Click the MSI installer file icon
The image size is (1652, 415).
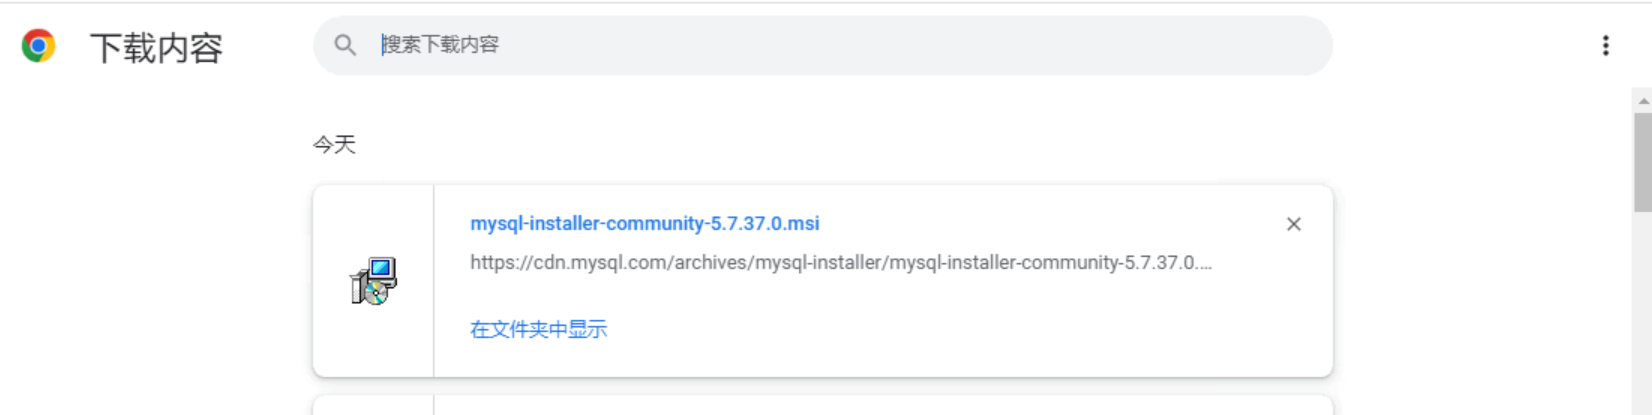(x=374, y=281)
